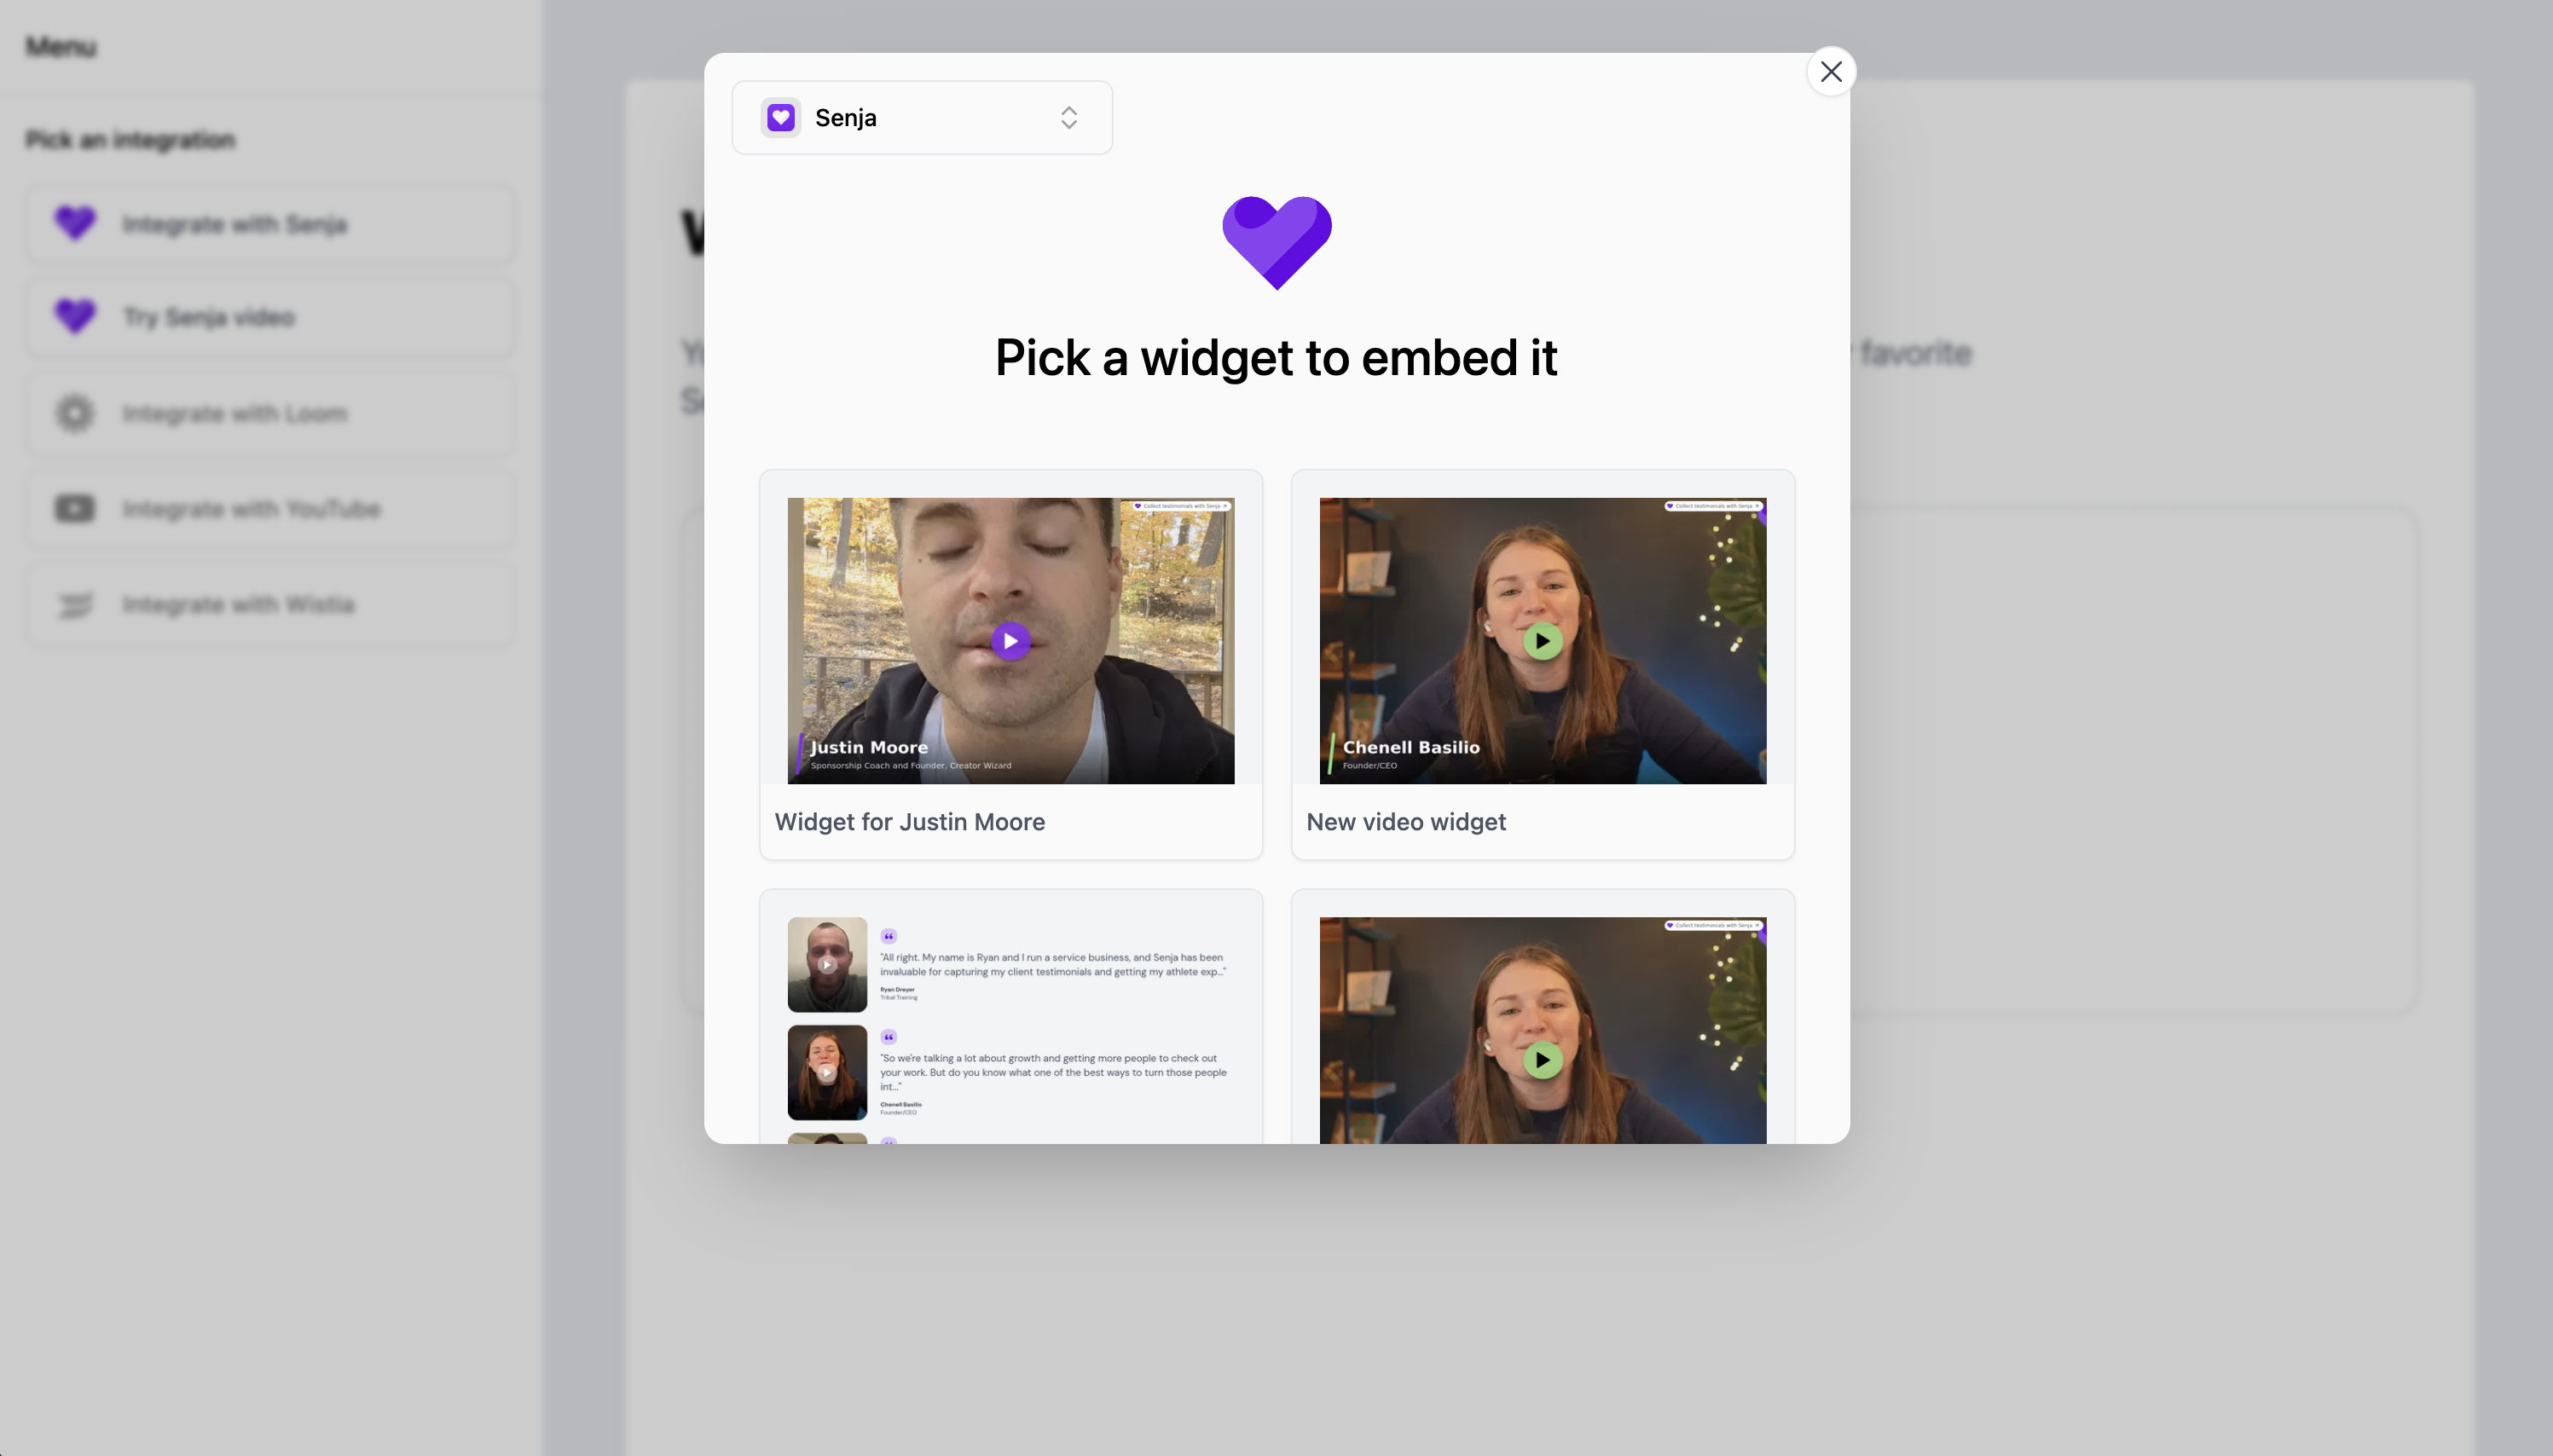
Task: Click Ryan Dreyer testimonial thumbnail
Action: [827, 965]
